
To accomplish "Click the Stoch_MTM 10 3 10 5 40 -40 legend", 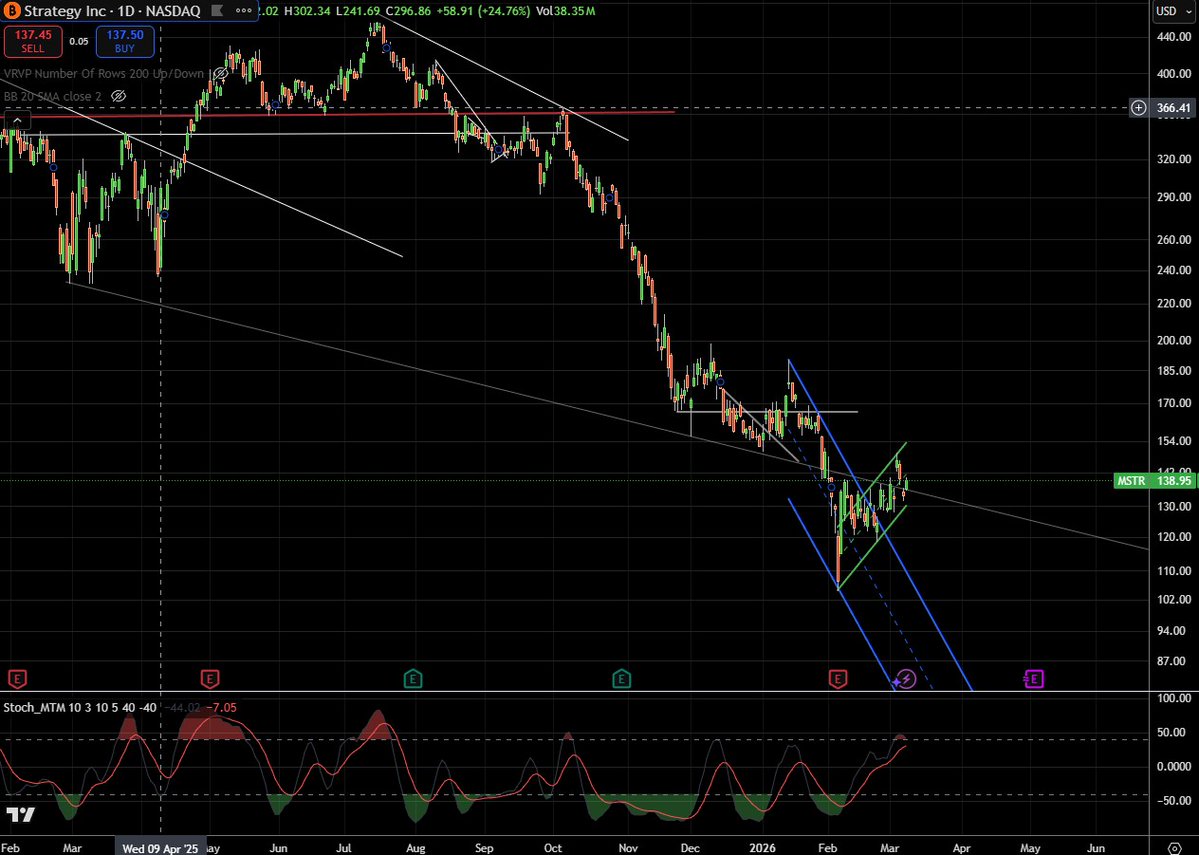I will pos(80,707).
